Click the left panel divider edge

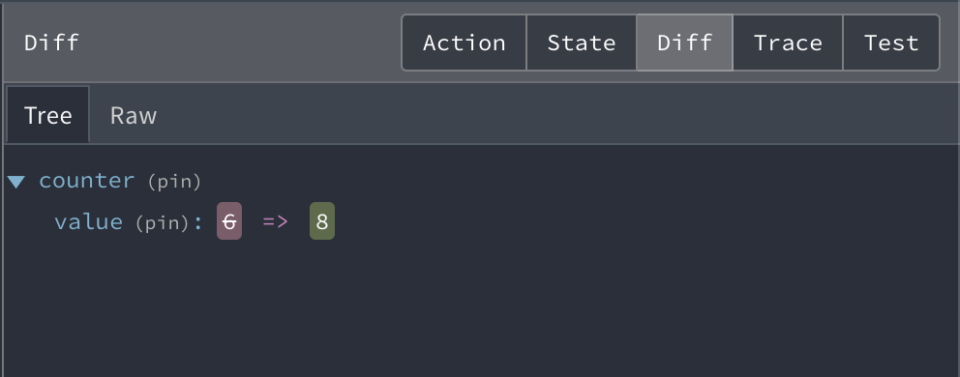2,188
